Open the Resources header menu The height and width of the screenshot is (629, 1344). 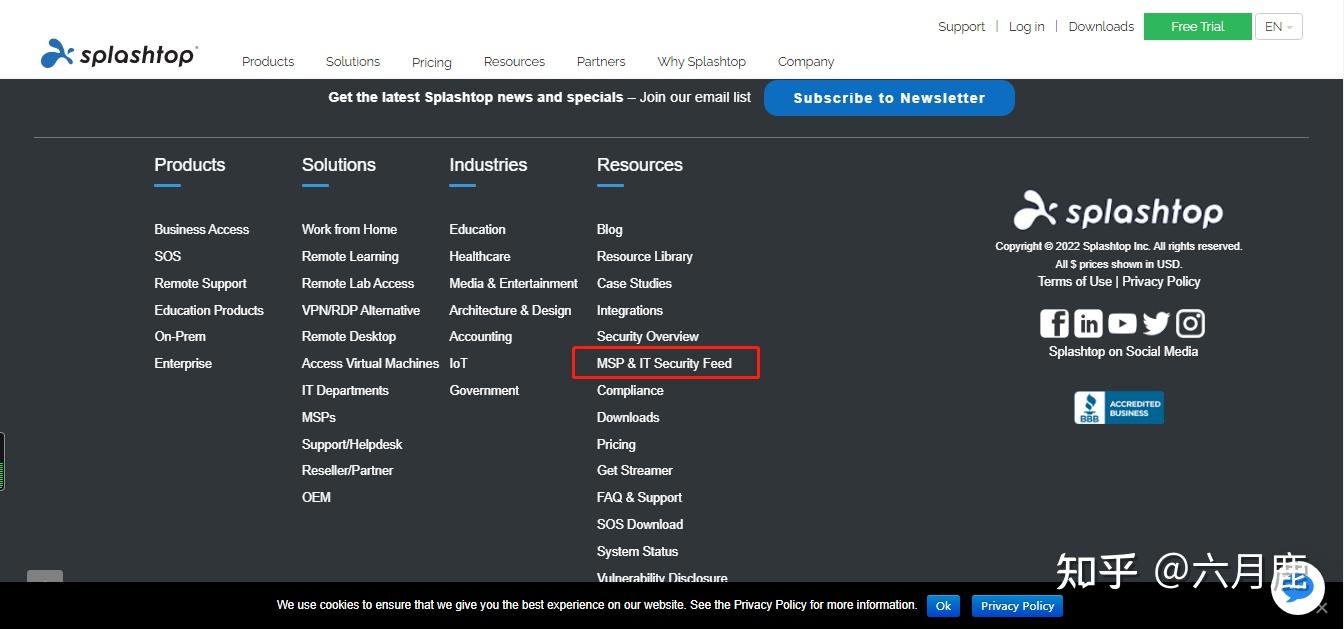(514, 61)
